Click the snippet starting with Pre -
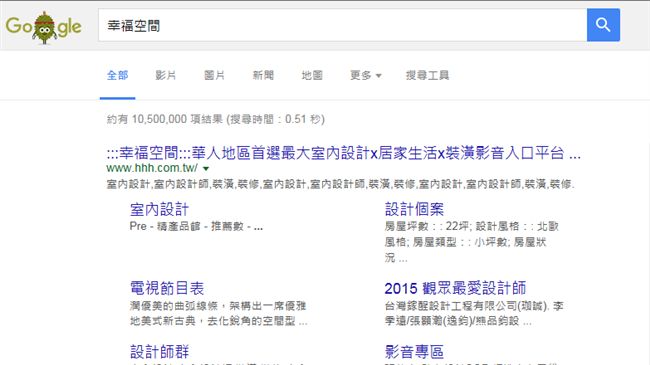 click(x=196, y=226)
